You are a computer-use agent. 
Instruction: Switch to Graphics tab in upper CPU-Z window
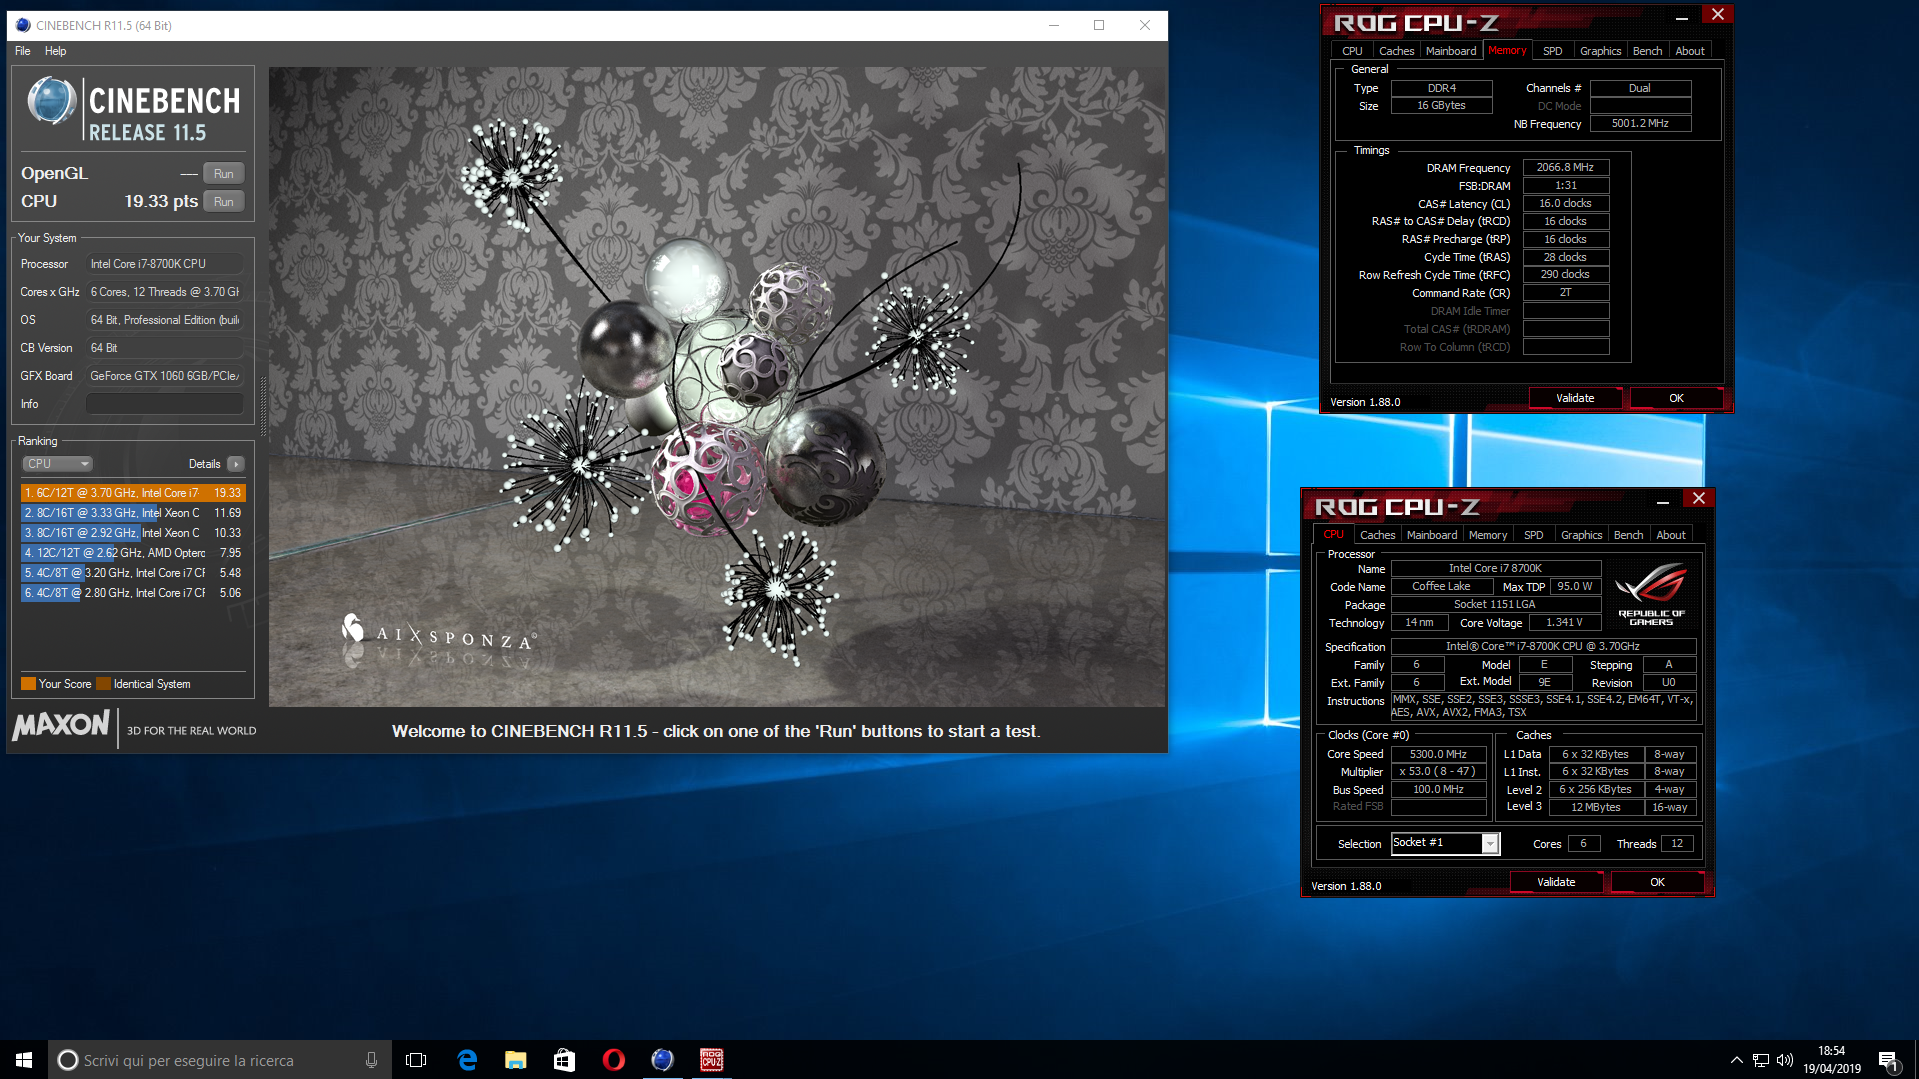[x=1600, y=51]
